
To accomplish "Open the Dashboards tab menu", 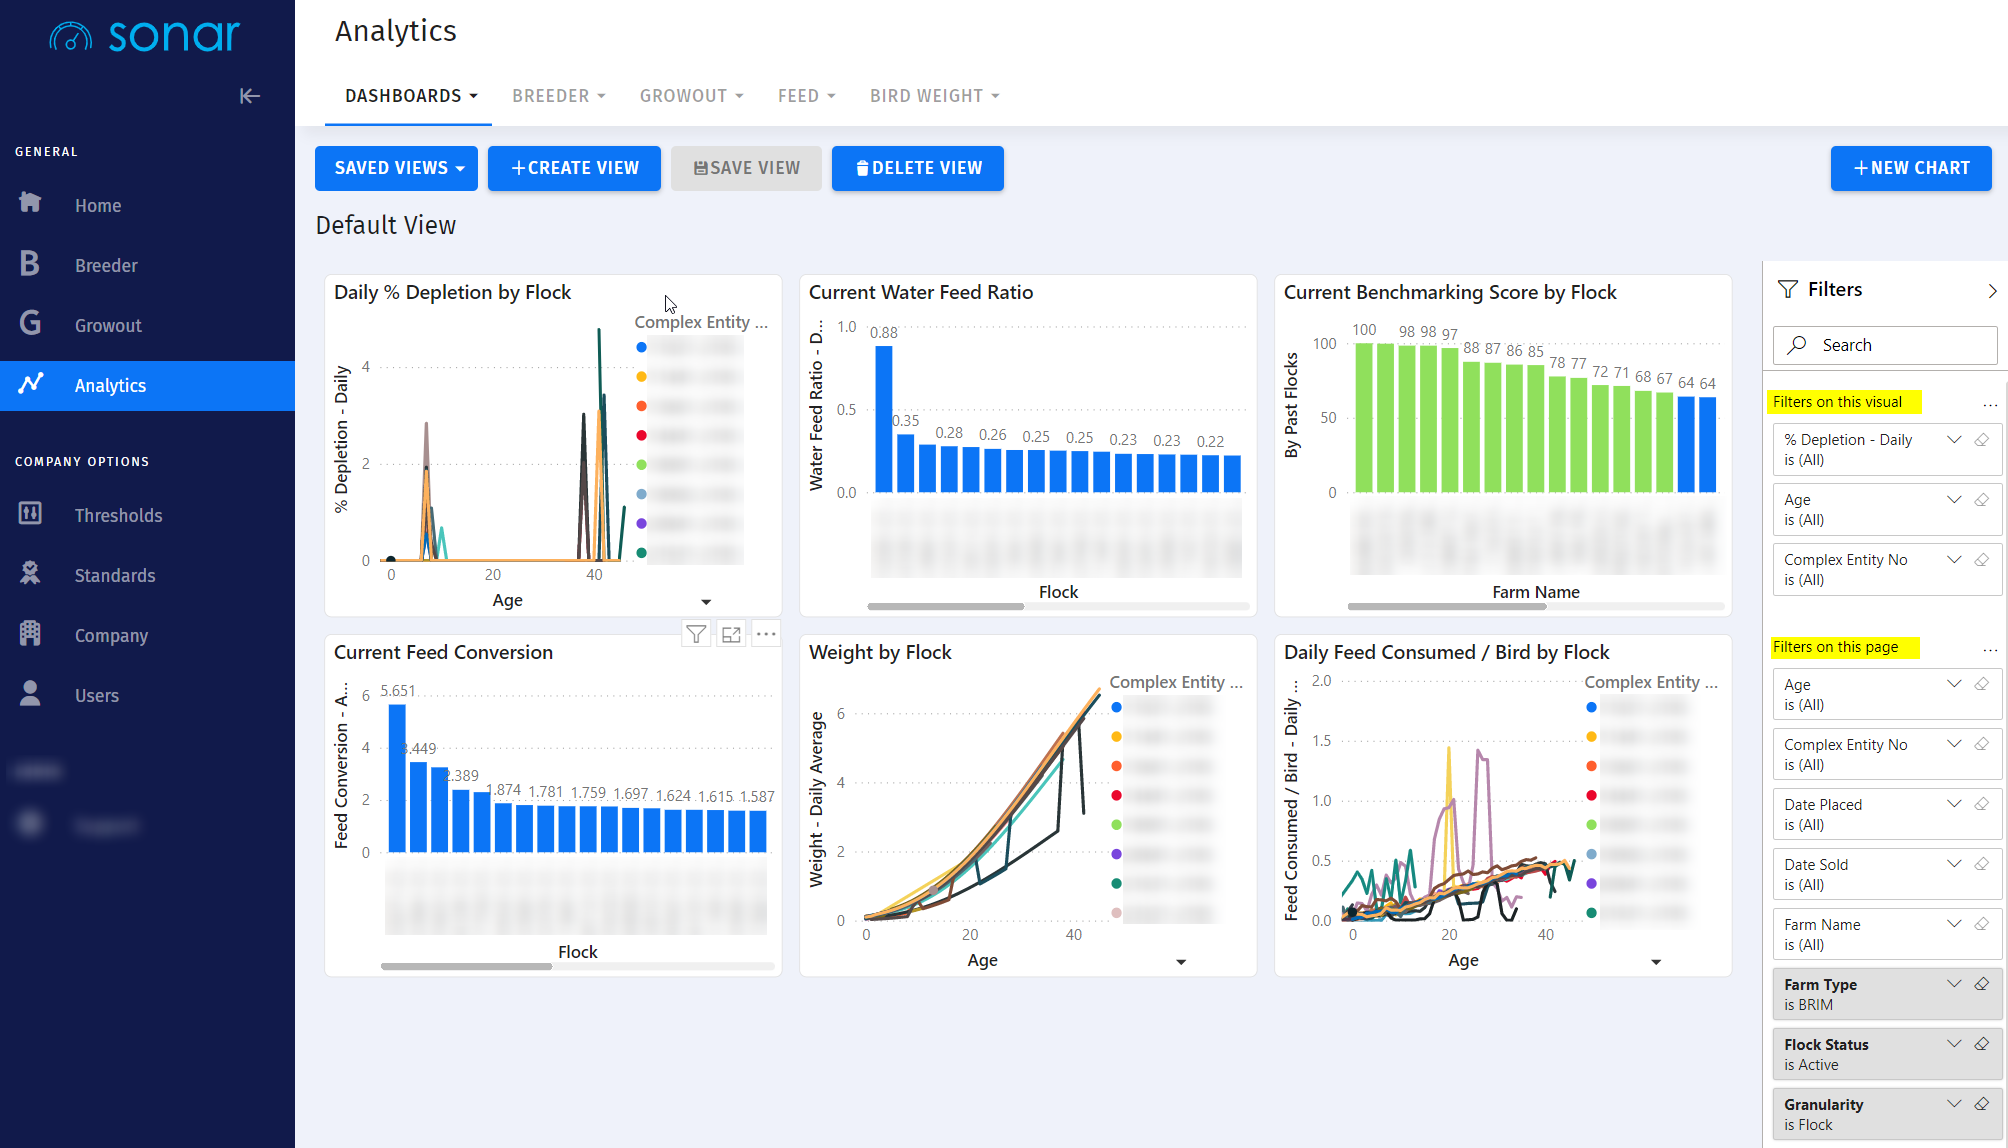I will pos(411,96).
